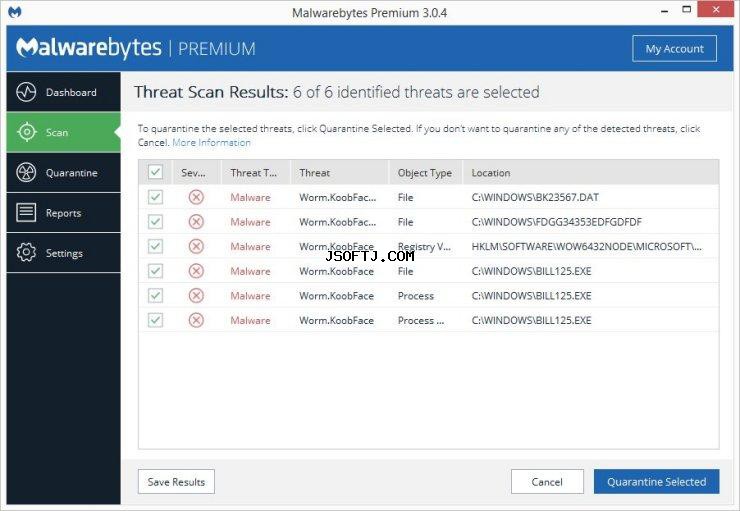Select 'Registry V...' object type cell
Image resolution: width=740 pixels, height=511 pixels.
point(424,246)
